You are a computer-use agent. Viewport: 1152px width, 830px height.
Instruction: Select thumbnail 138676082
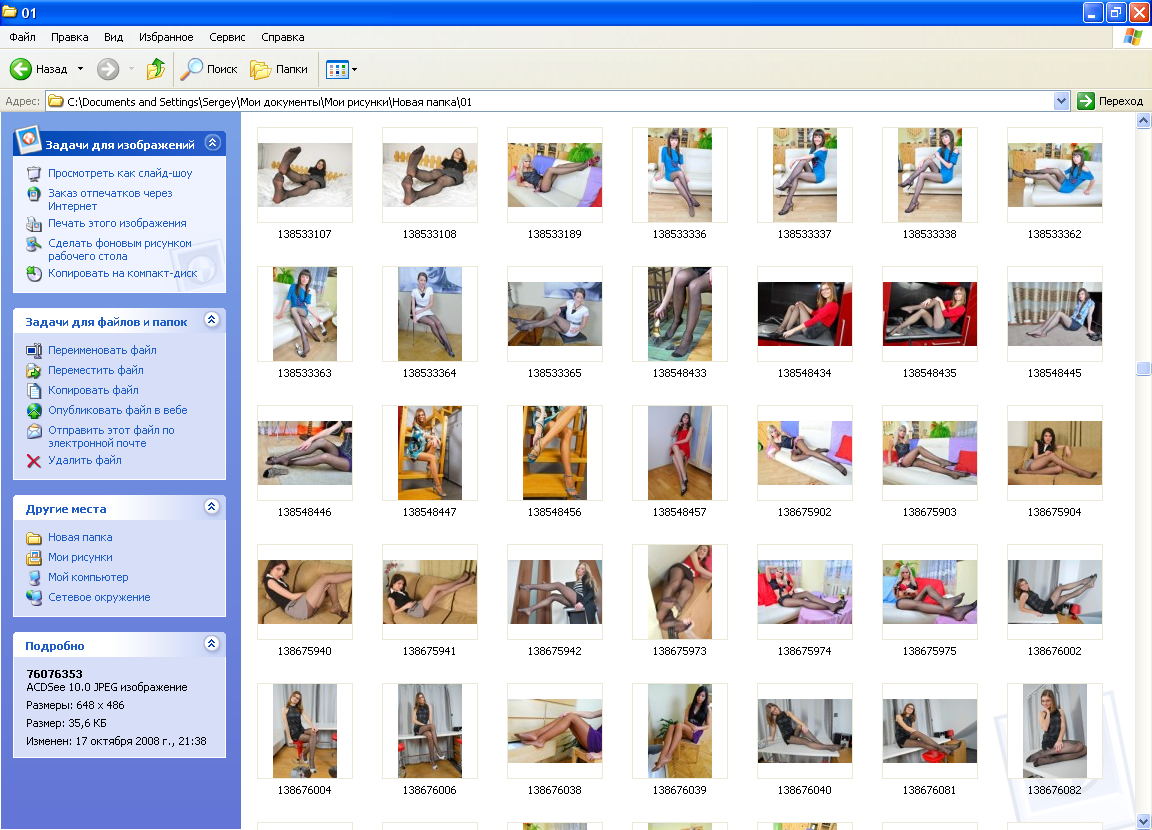point(1054,731)
